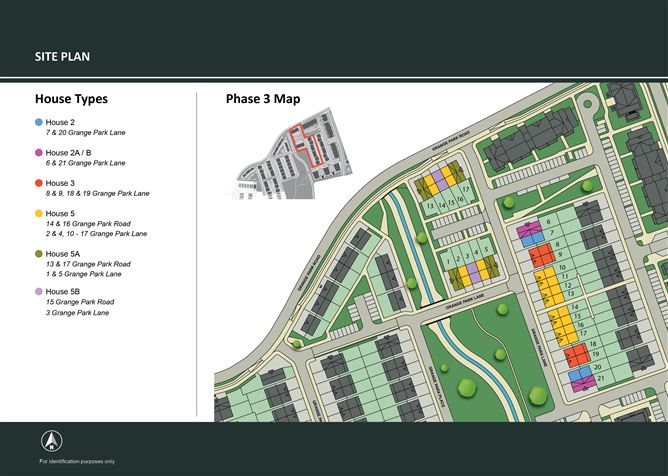Click the olive House 5A legend dot

38,255
